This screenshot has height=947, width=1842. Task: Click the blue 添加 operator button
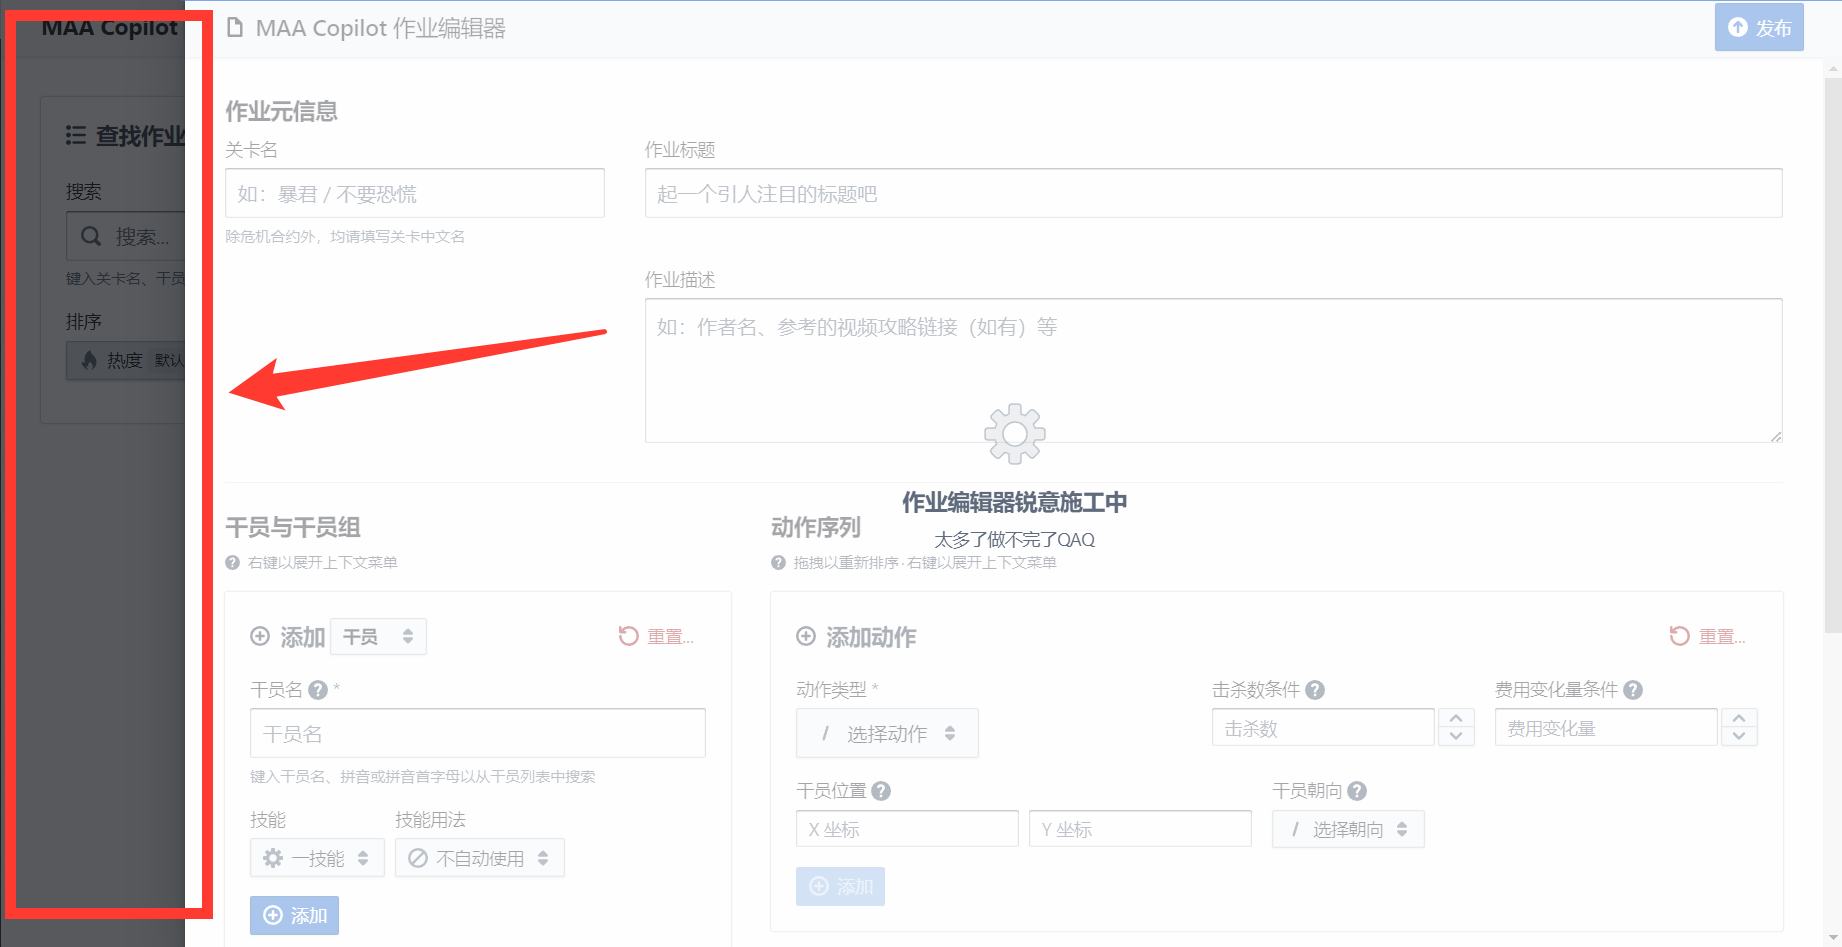coord(294,915)
